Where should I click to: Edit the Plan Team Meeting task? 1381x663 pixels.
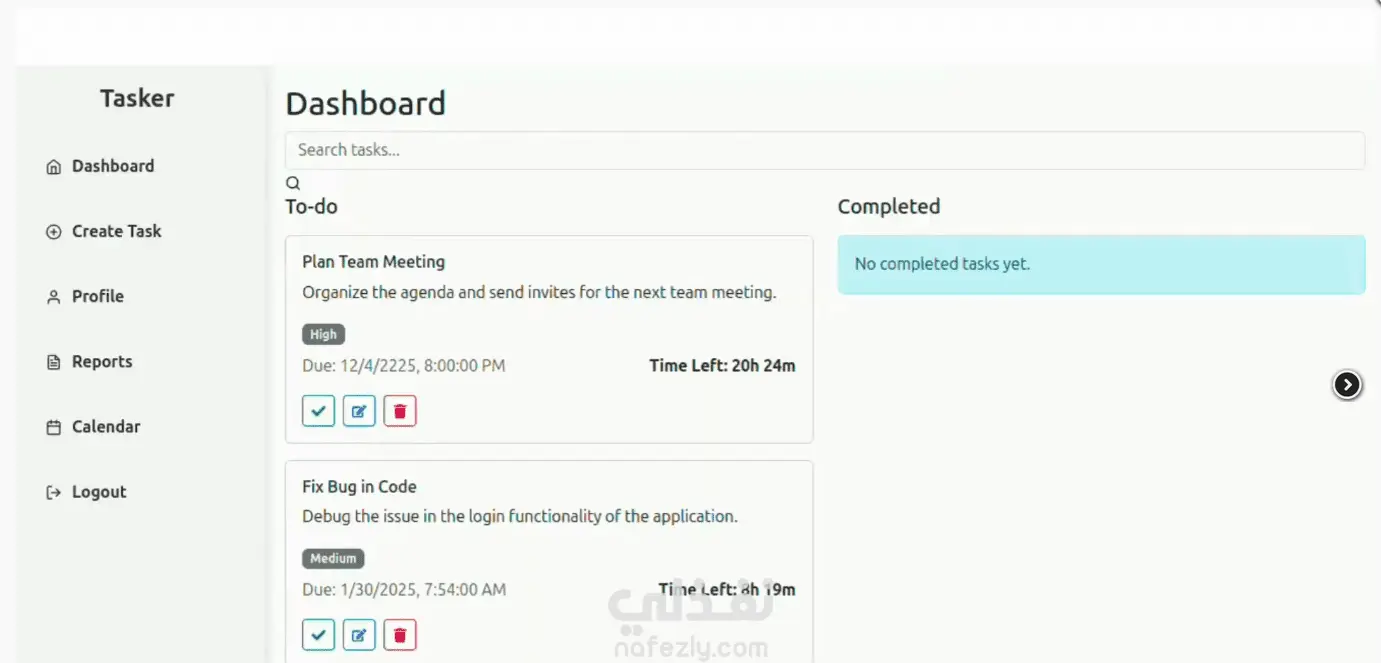(359, 411)
